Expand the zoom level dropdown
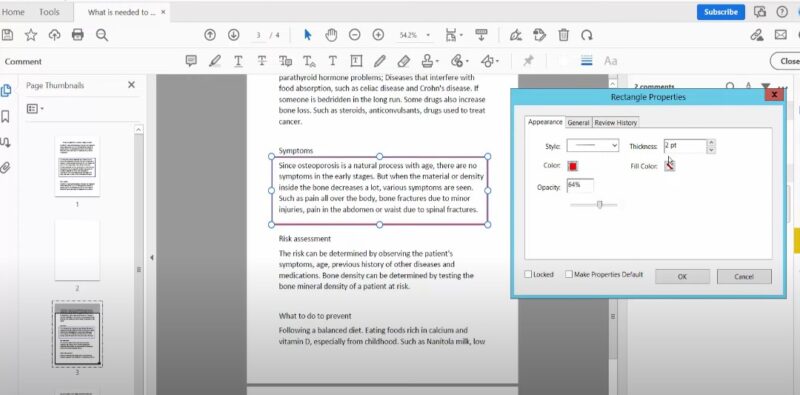Viewport: 800px width, 395px height. (428, 35)
